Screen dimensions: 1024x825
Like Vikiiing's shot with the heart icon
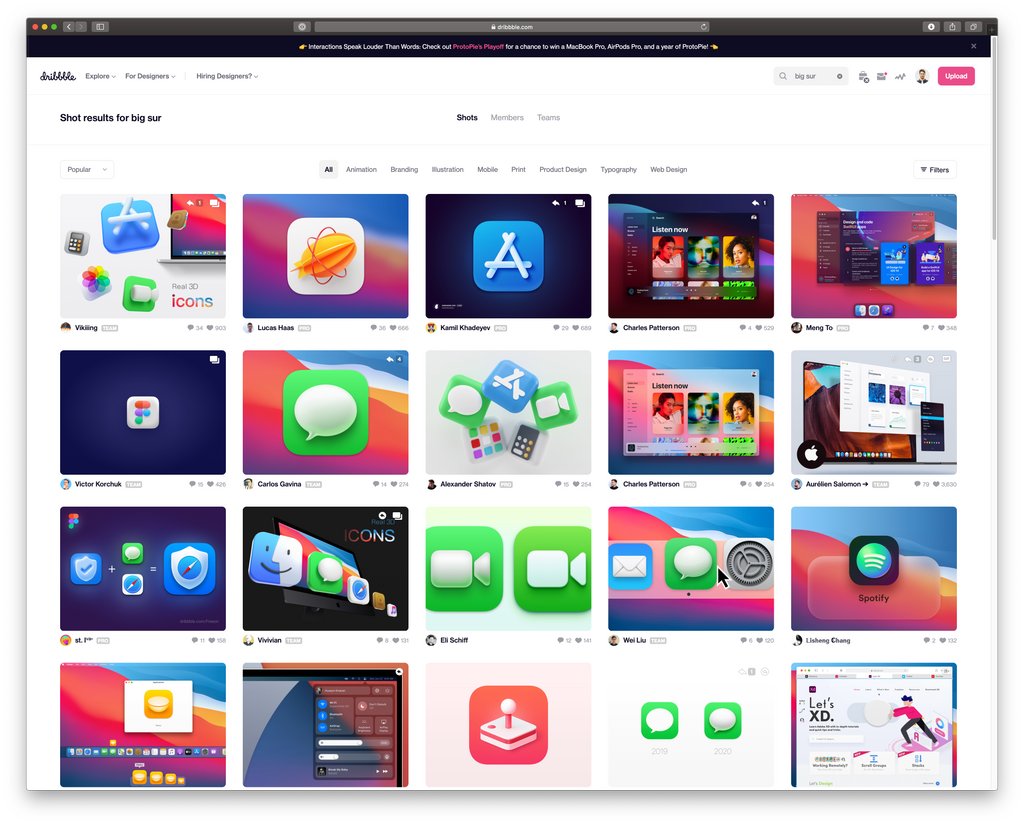210,328
